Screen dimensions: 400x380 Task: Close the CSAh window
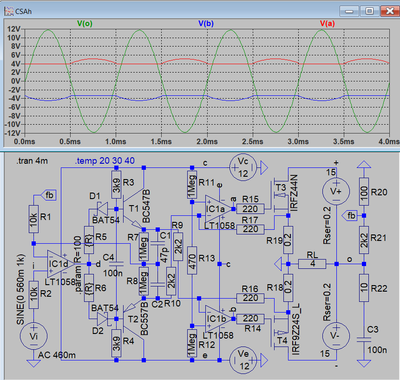tap(389, 11)
